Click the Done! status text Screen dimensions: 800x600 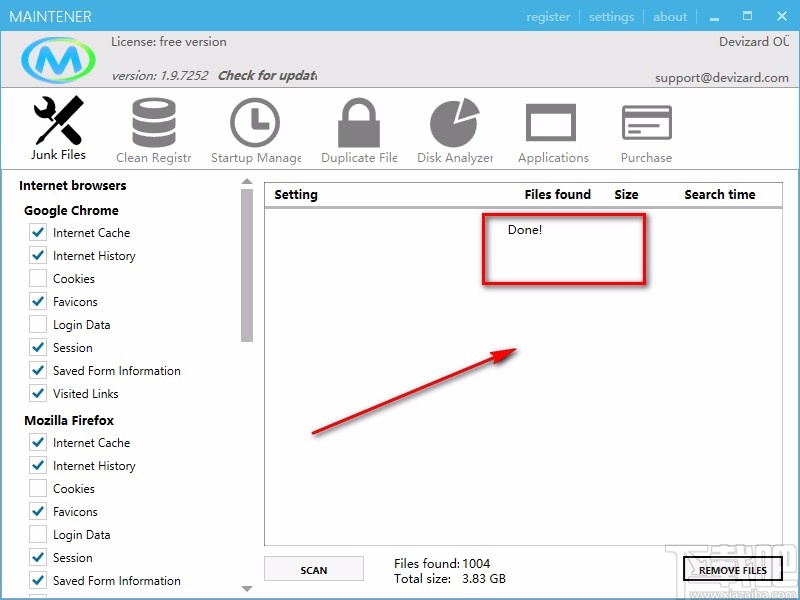click(x=524, y=230)
